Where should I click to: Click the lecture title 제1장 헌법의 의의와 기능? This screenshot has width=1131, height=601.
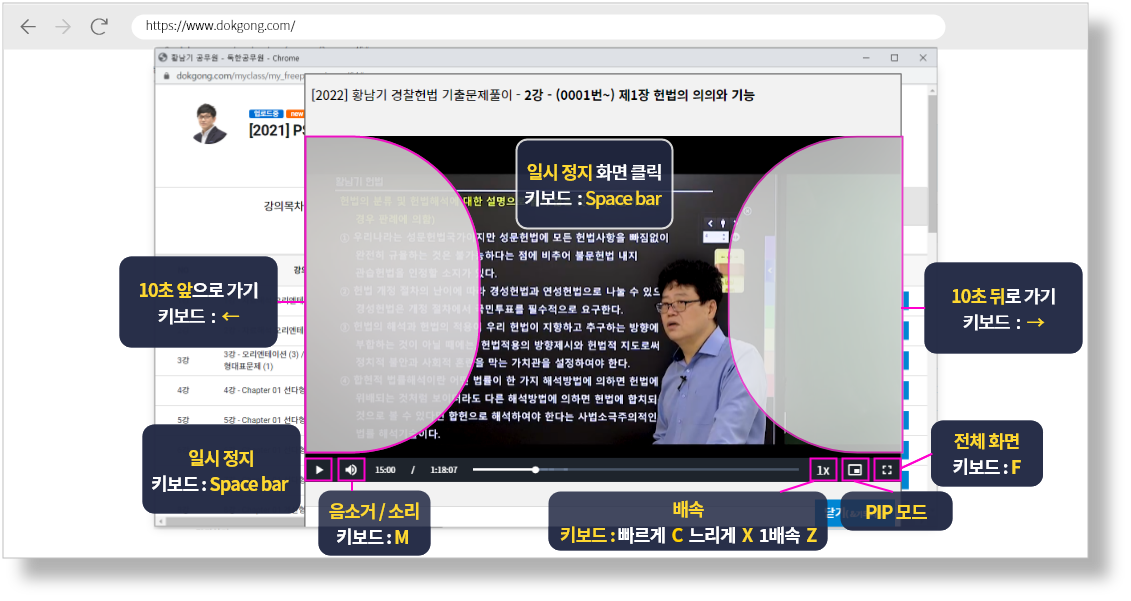click(686, 95)
